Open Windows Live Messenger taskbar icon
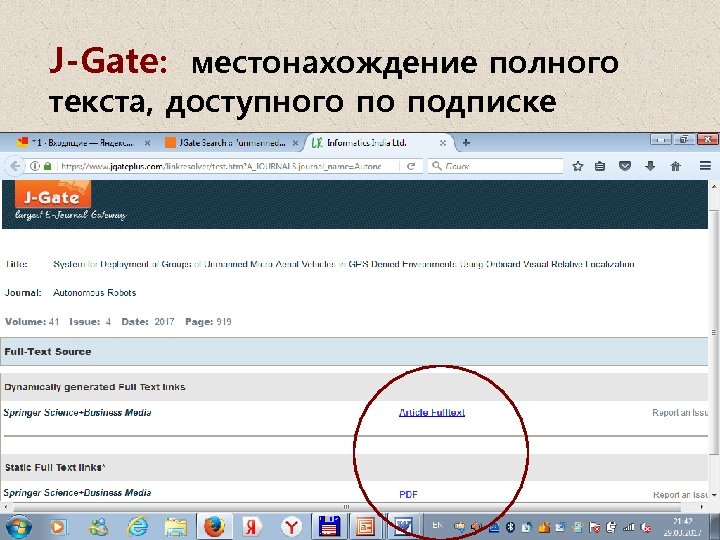720x540 pixels. click(x=99, y=527)
